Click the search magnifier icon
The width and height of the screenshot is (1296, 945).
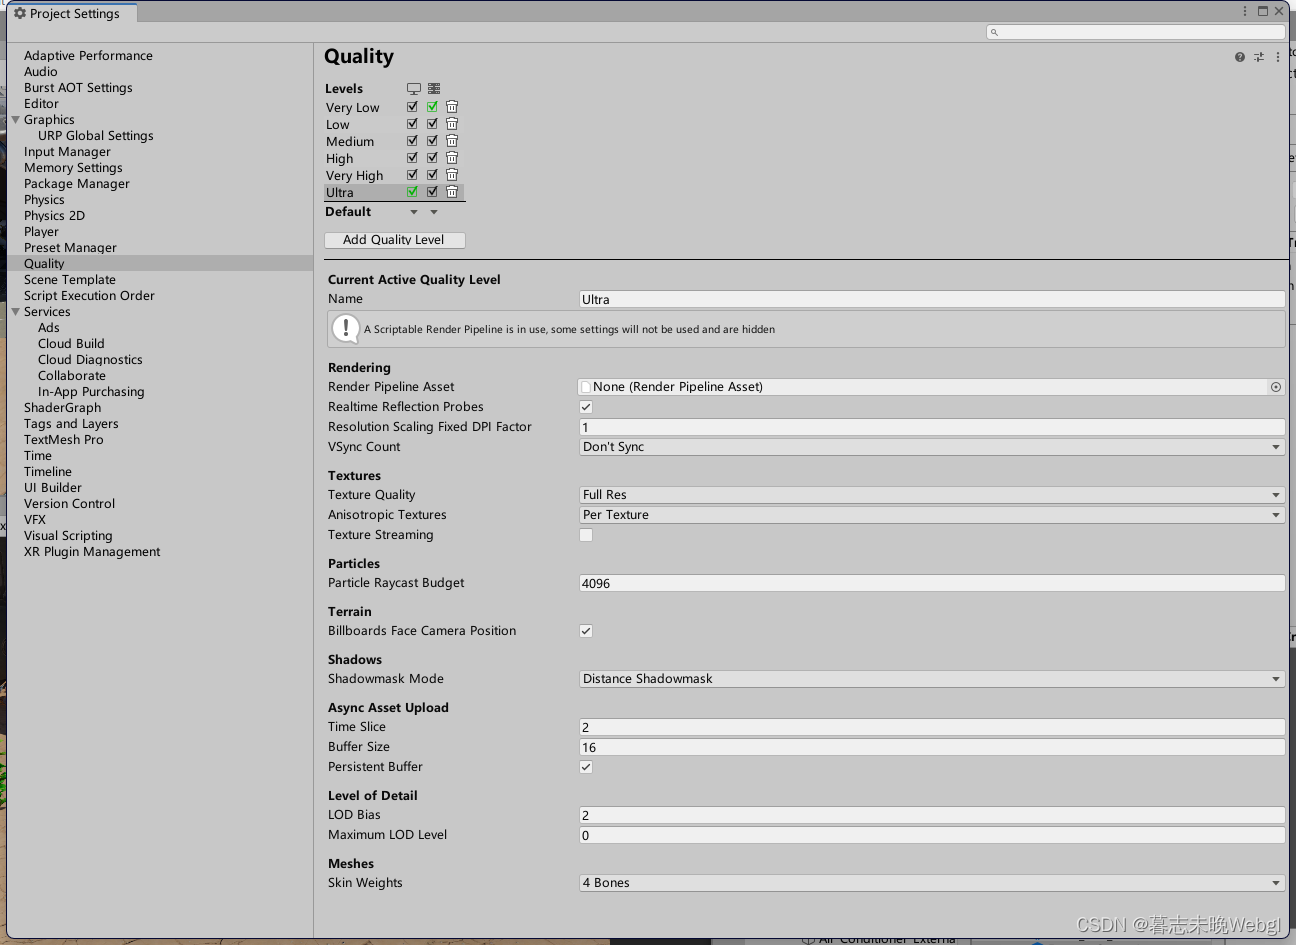click(x=994, y=32)
